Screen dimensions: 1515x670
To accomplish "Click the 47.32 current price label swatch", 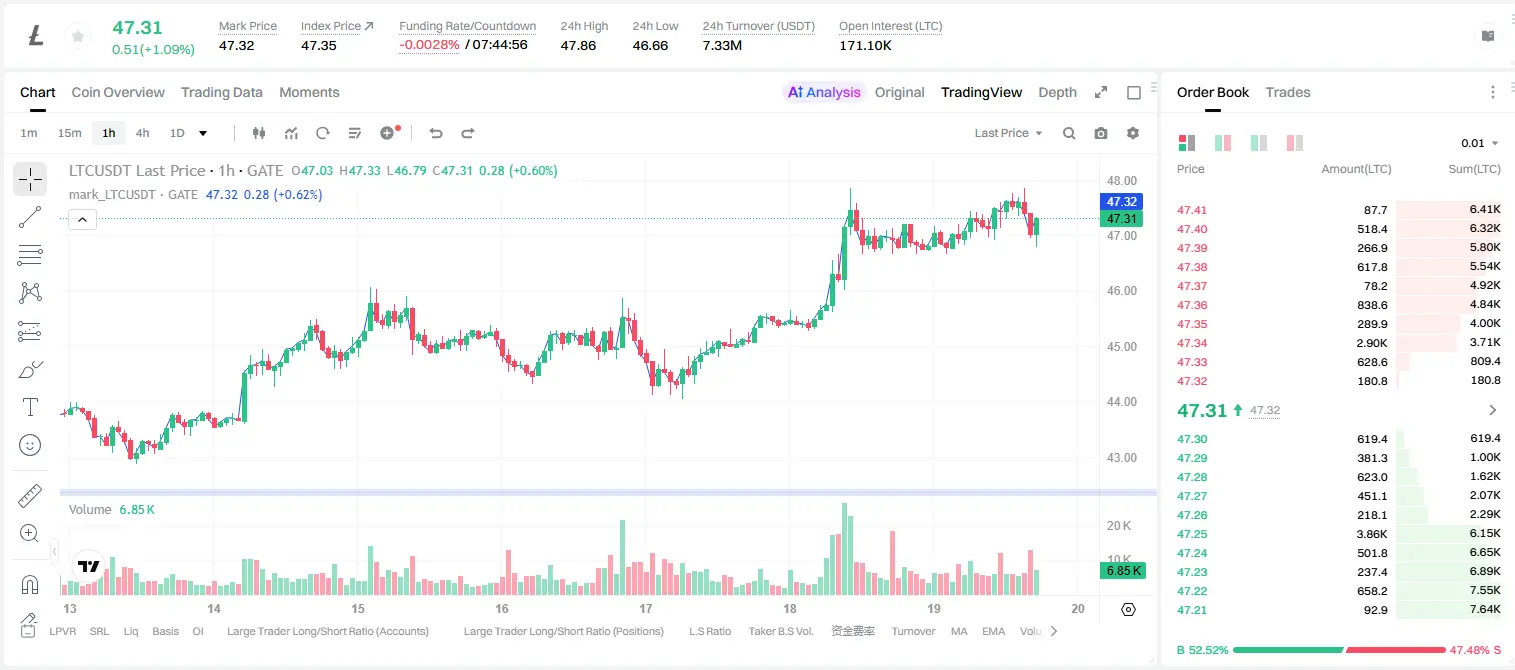I will click(1121, 202).
